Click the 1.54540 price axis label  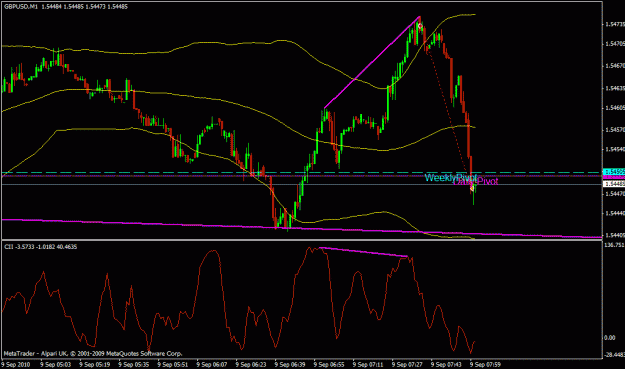pyautogui.click(x=615, y=149)
